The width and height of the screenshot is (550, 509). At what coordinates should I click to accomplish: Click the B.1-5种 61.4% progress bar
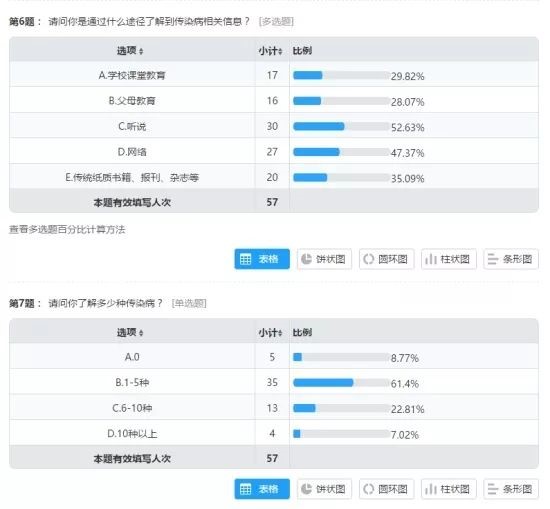coord(341,382)
